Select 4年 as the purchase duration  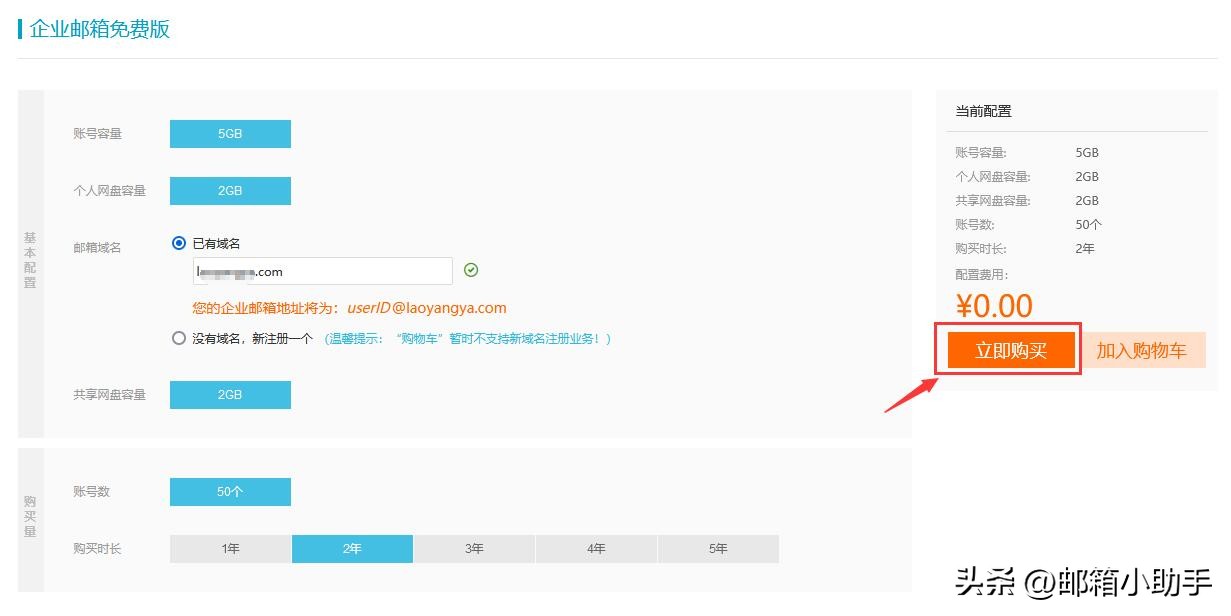pos(596,548)
